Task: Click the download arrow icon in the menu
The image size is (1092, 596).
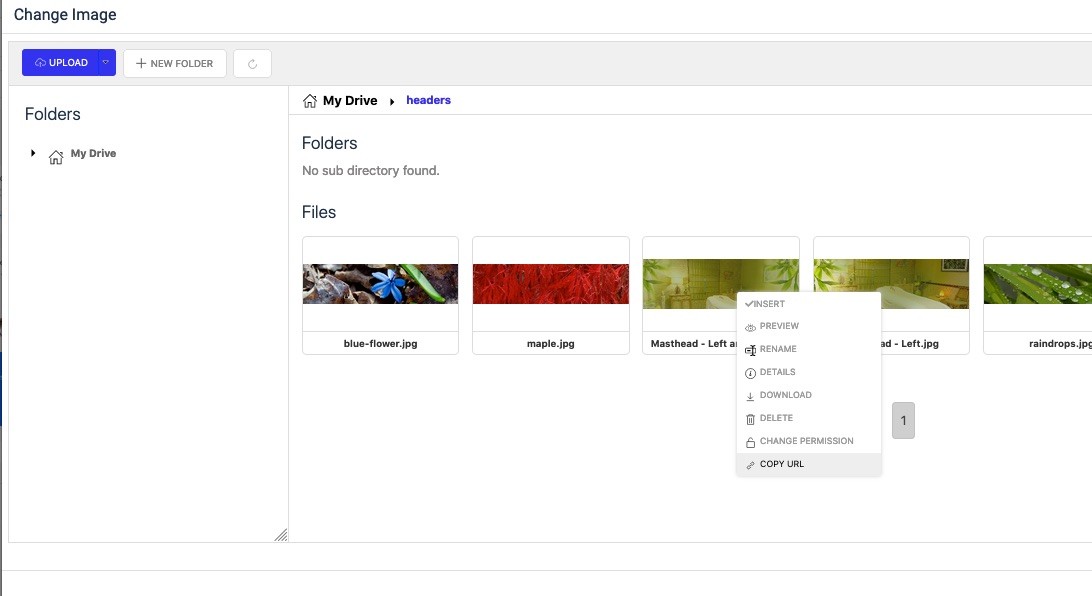Action: click(750, 396)
